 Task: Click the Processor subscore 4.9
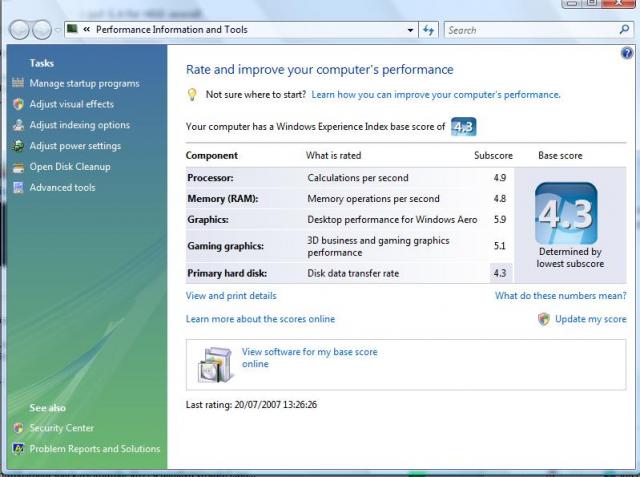[500, 178]
